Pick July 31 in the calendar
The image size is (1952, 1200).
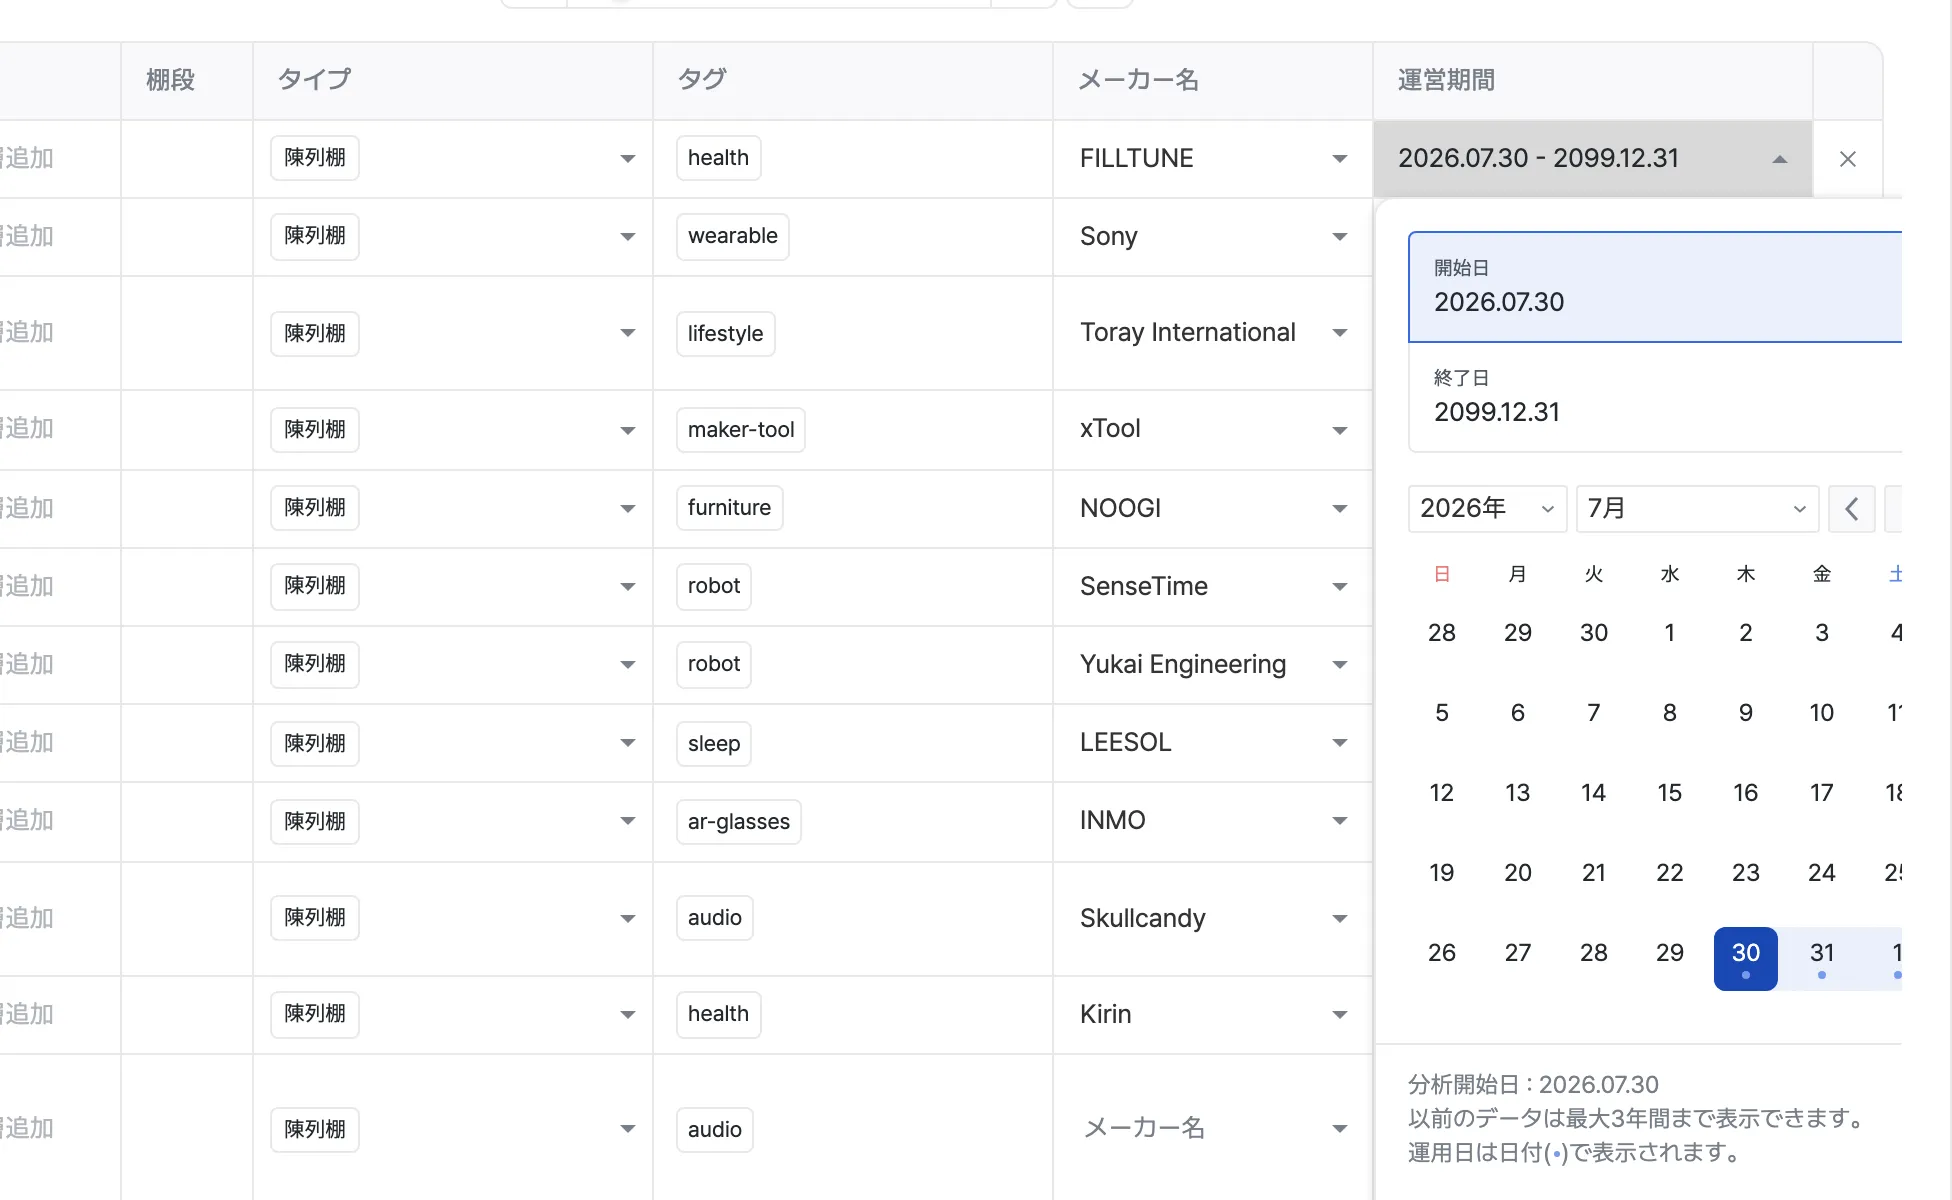point(1822,958)
